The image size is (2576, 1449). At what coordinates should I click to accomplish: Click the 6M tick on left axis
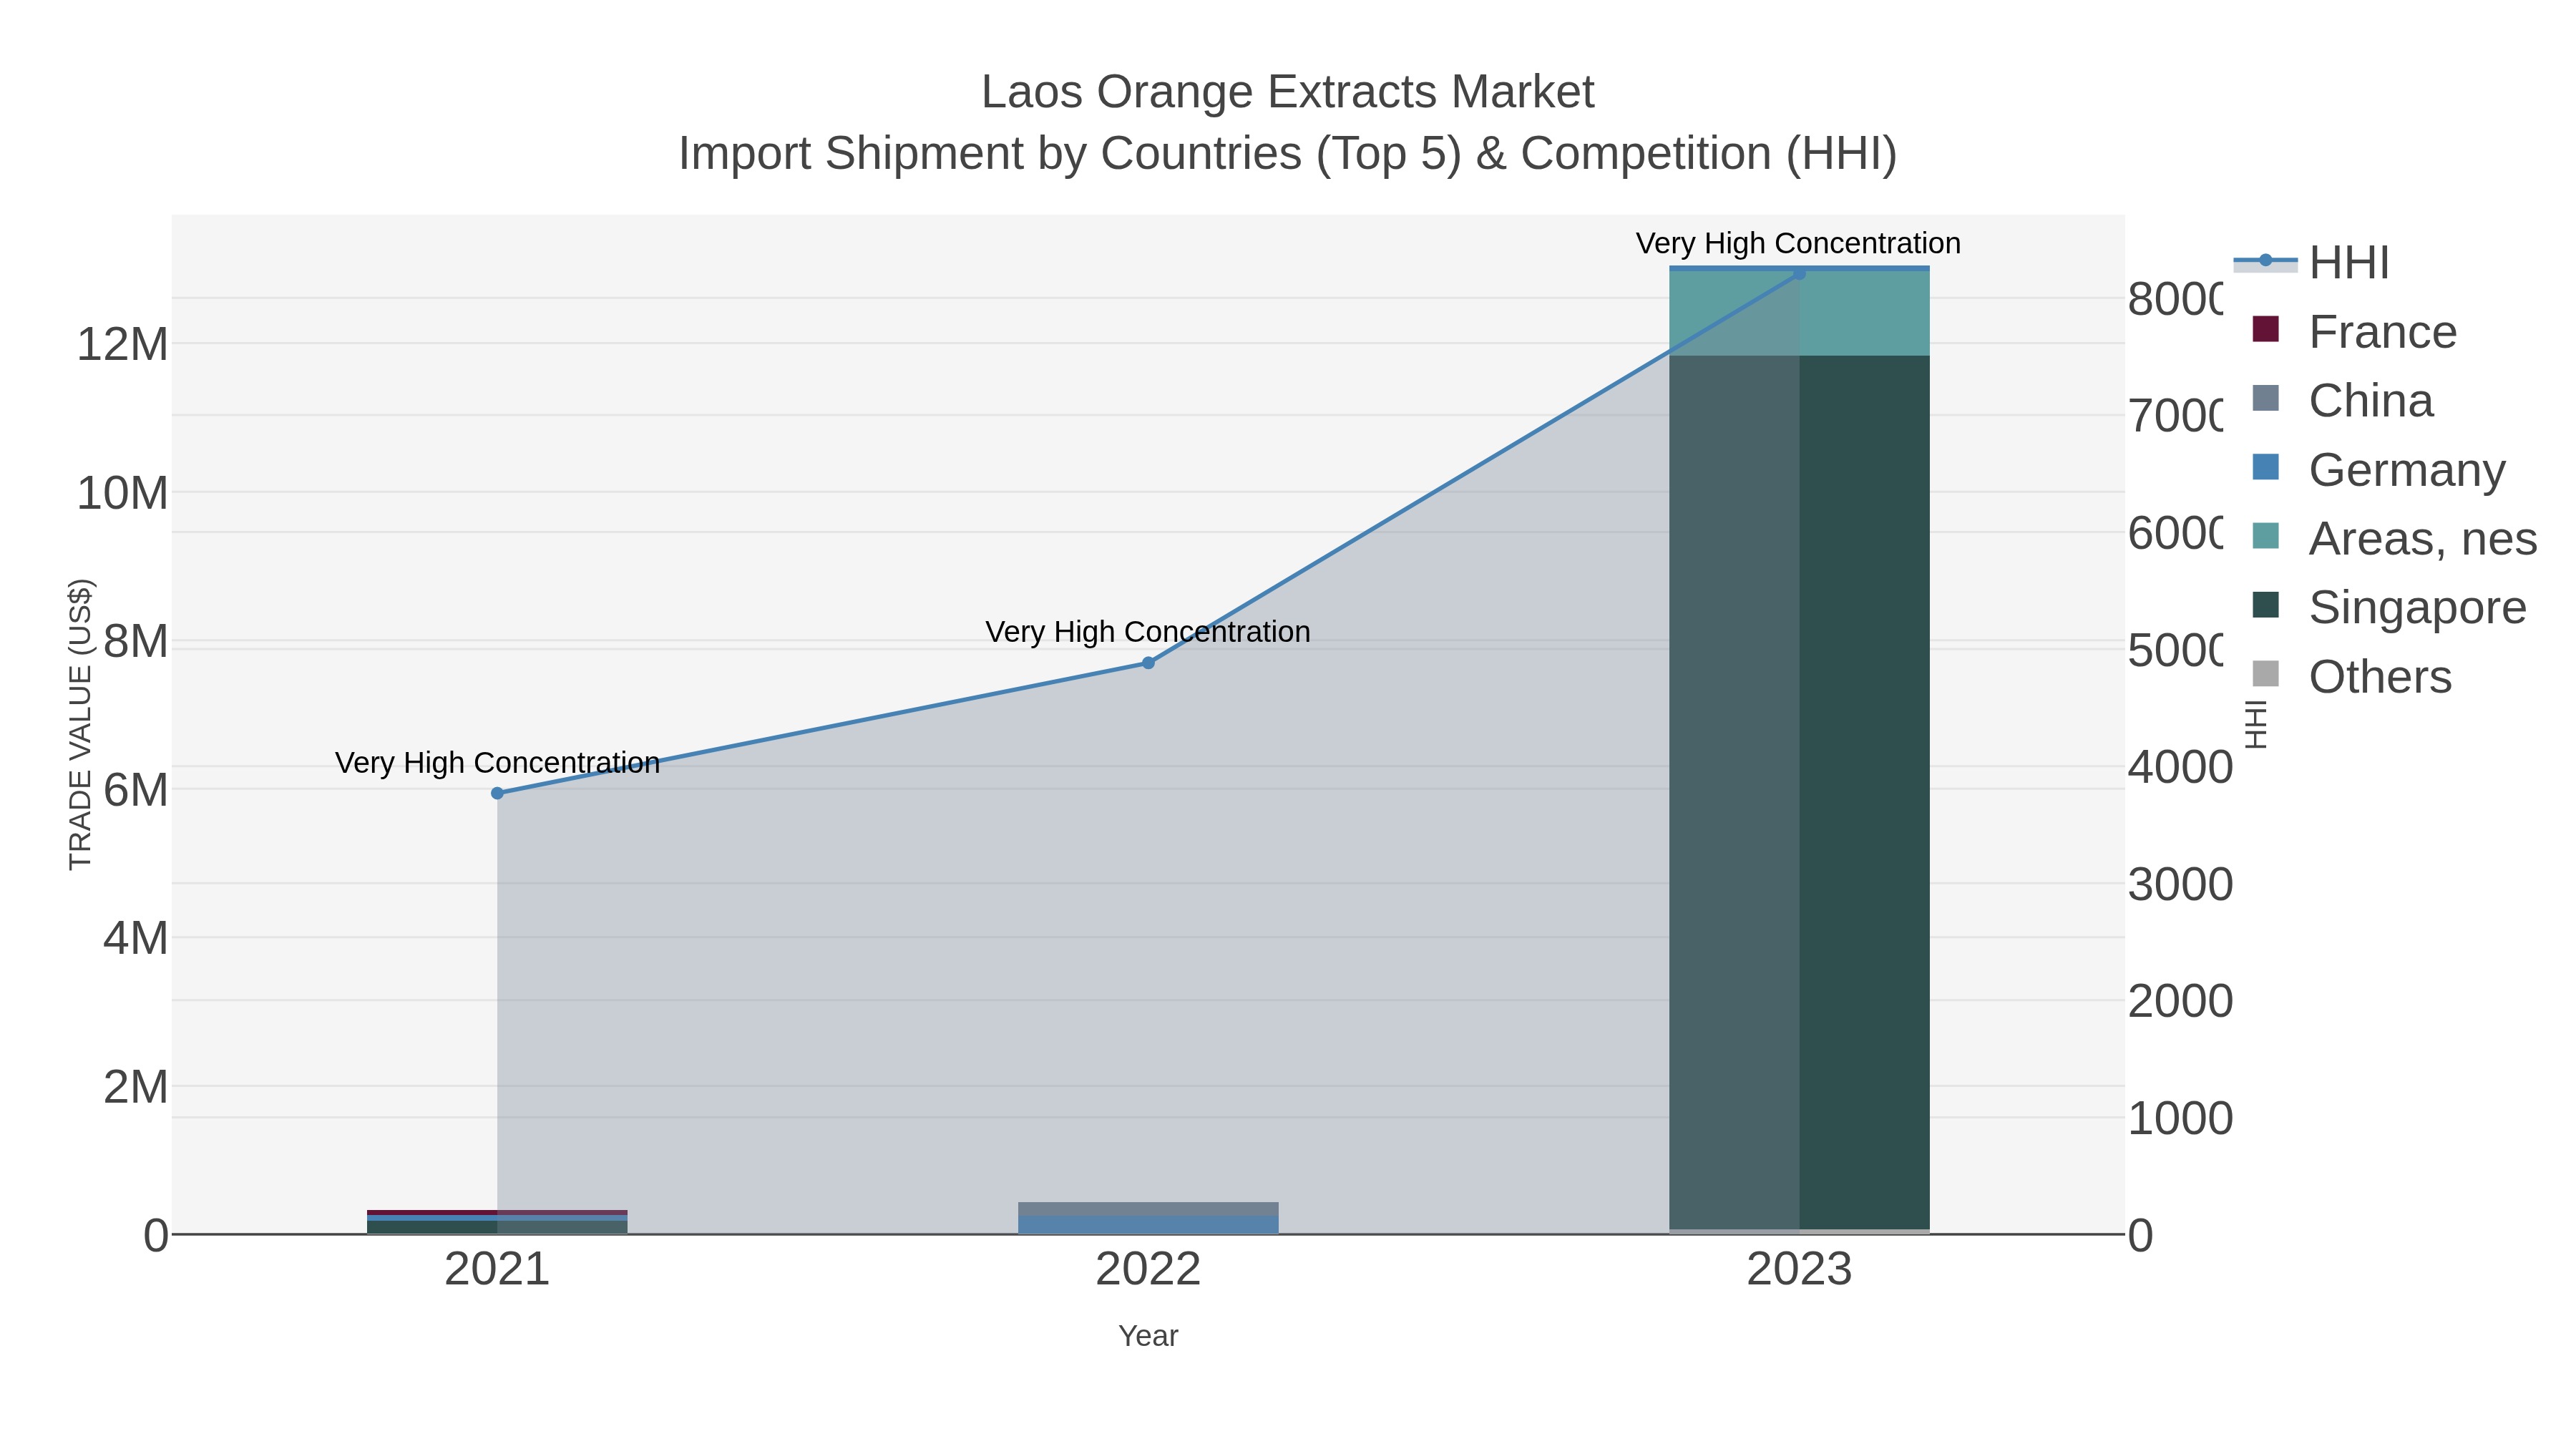(x=135, y=790)
